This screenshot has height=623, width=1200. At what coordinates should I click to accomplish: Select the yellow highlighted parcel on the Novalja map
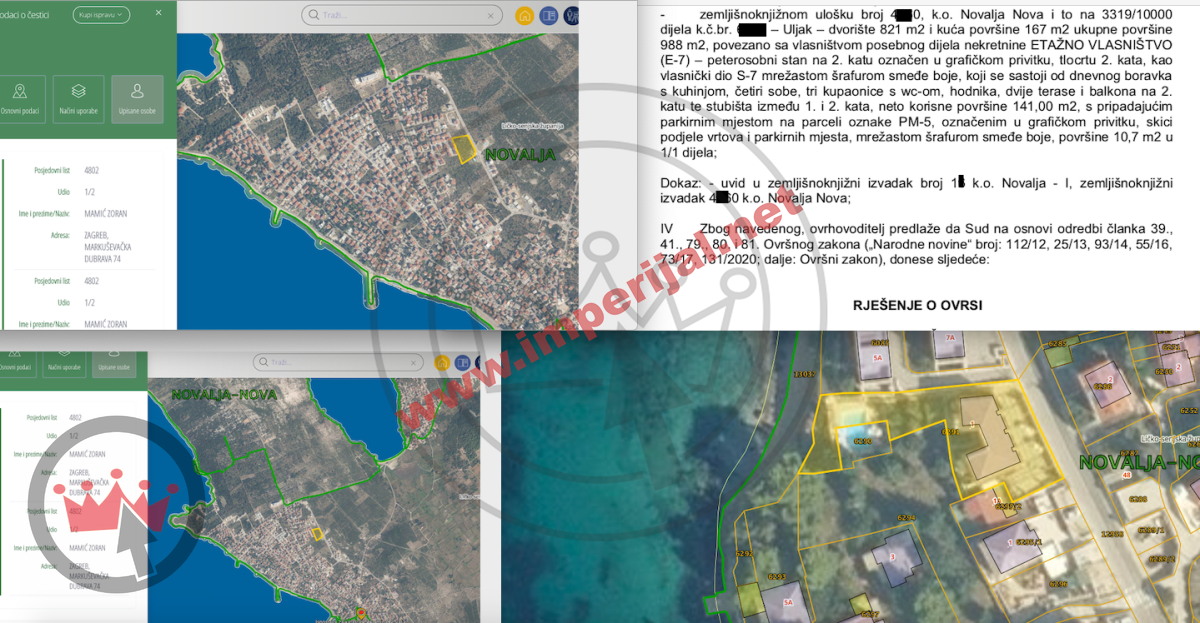pyautogui.click(x=463, y=149)
